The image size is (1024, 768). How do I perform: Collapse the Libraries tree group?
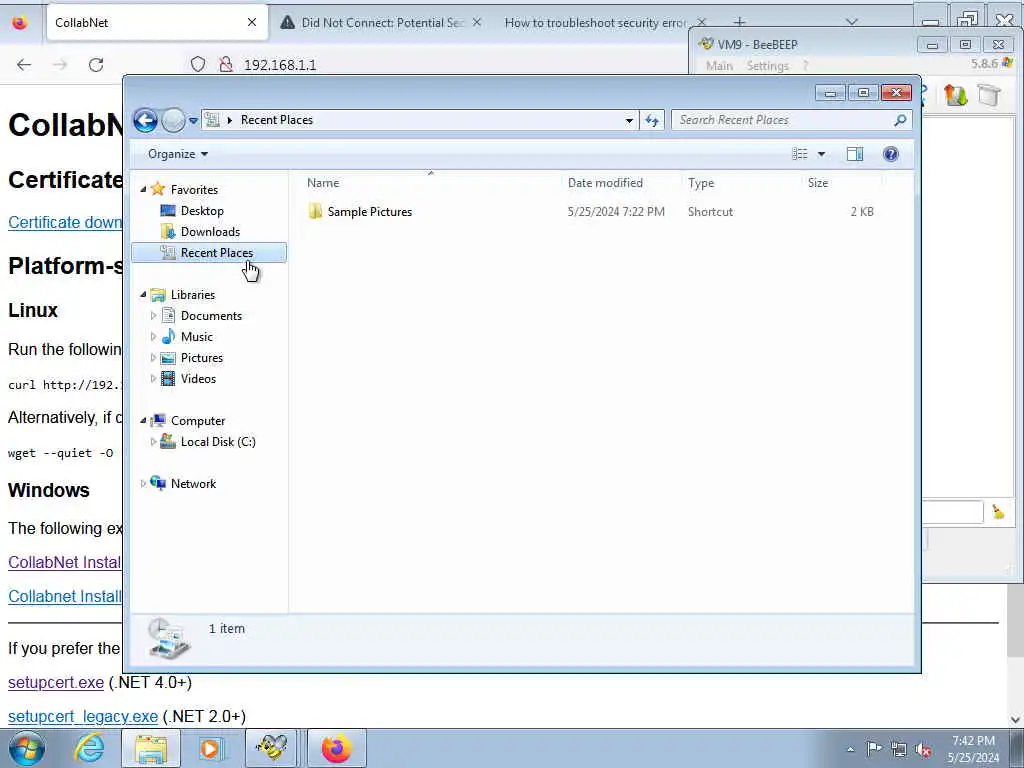coord(143,295)
